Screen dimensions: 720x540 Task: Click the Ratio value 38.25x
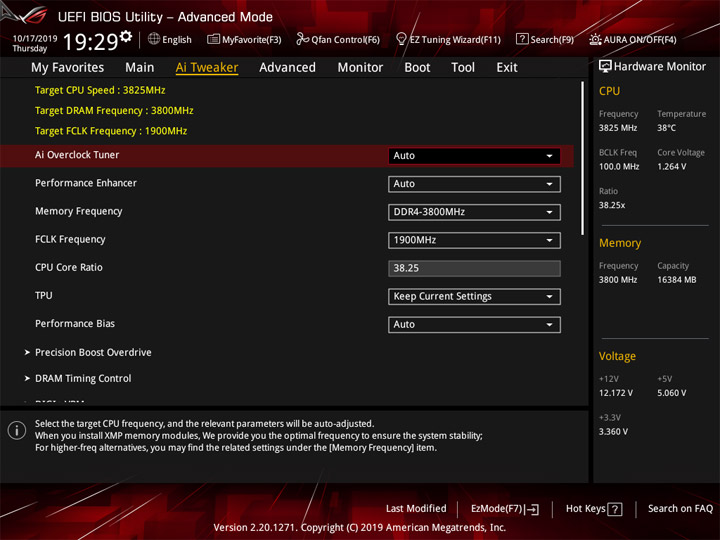click(612, 205)
